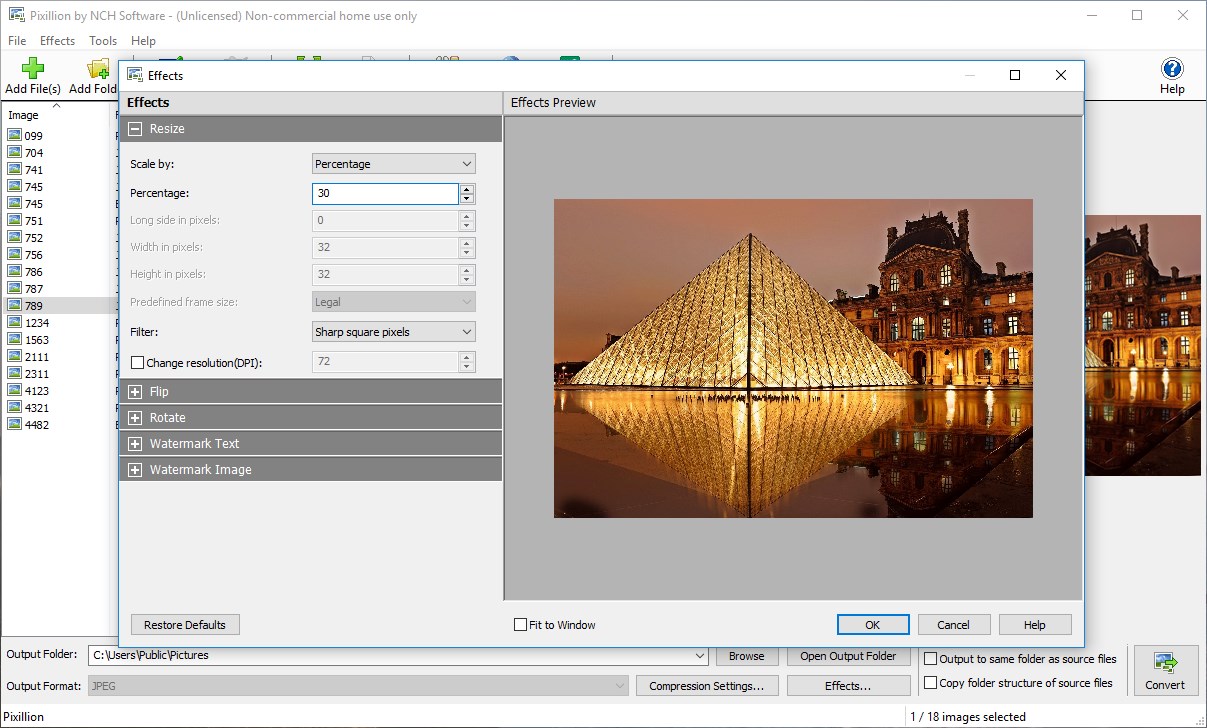Click the Add File(s) toolbar icon
Screen dimensions: 1207x728
[x=31, y=74]
